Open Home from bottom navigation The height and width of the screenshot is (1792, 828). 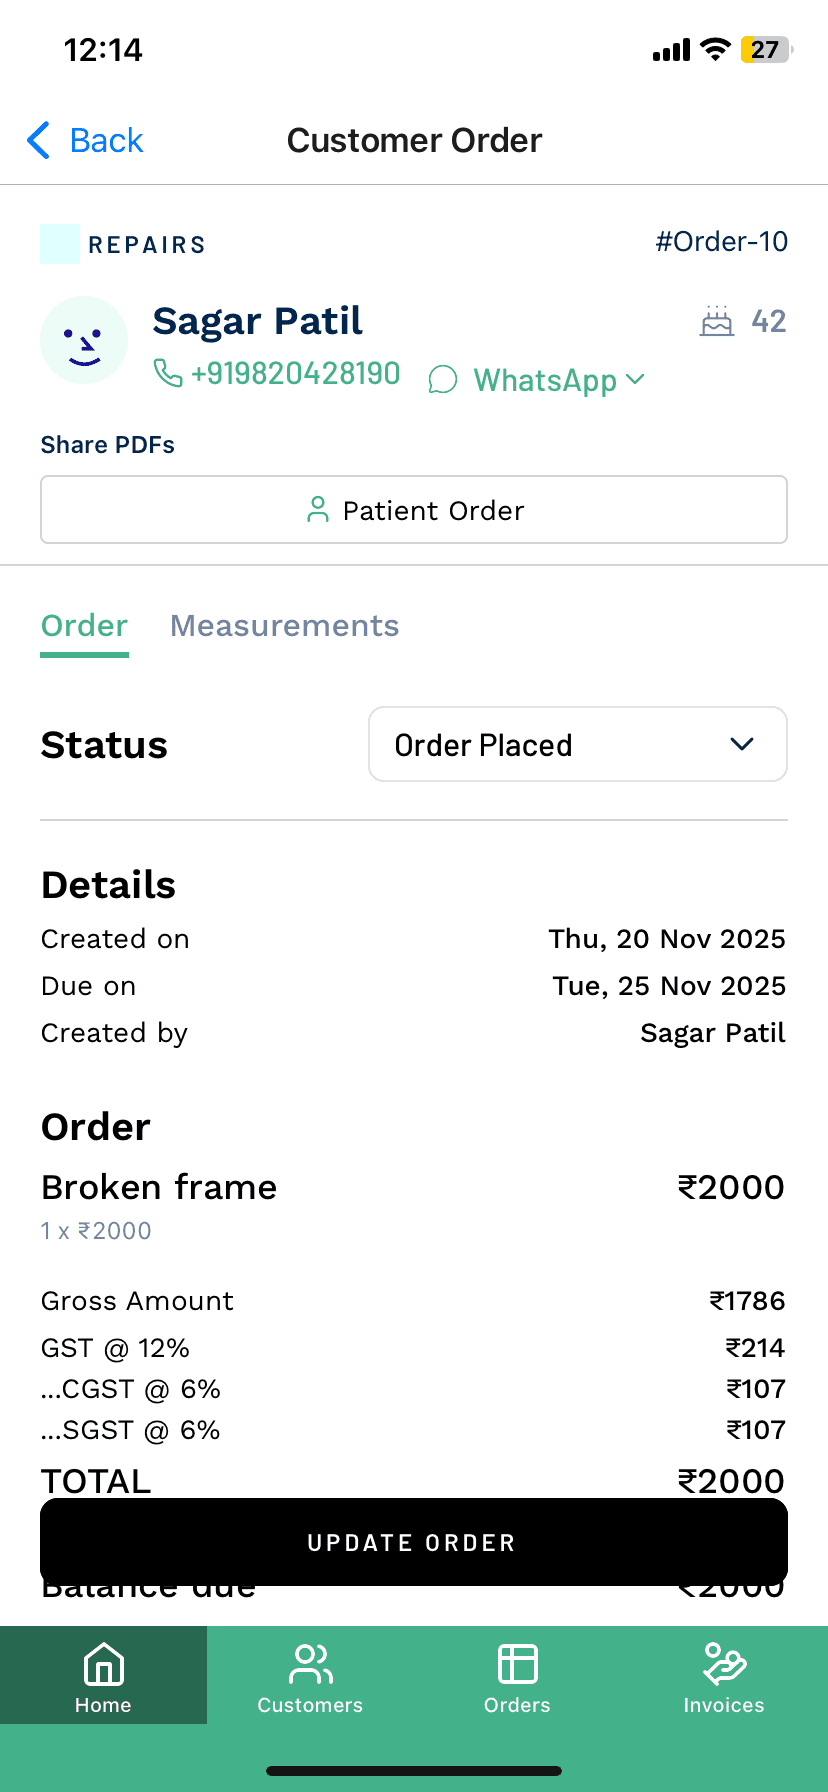point(104,1675)
